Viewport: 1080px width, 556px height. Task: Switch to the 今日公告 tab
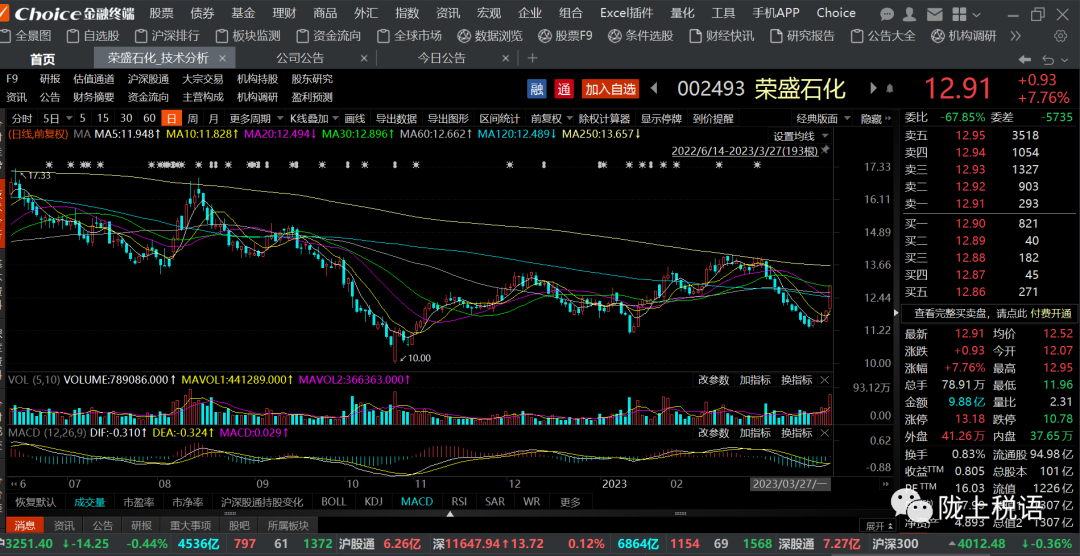[442, 59]
